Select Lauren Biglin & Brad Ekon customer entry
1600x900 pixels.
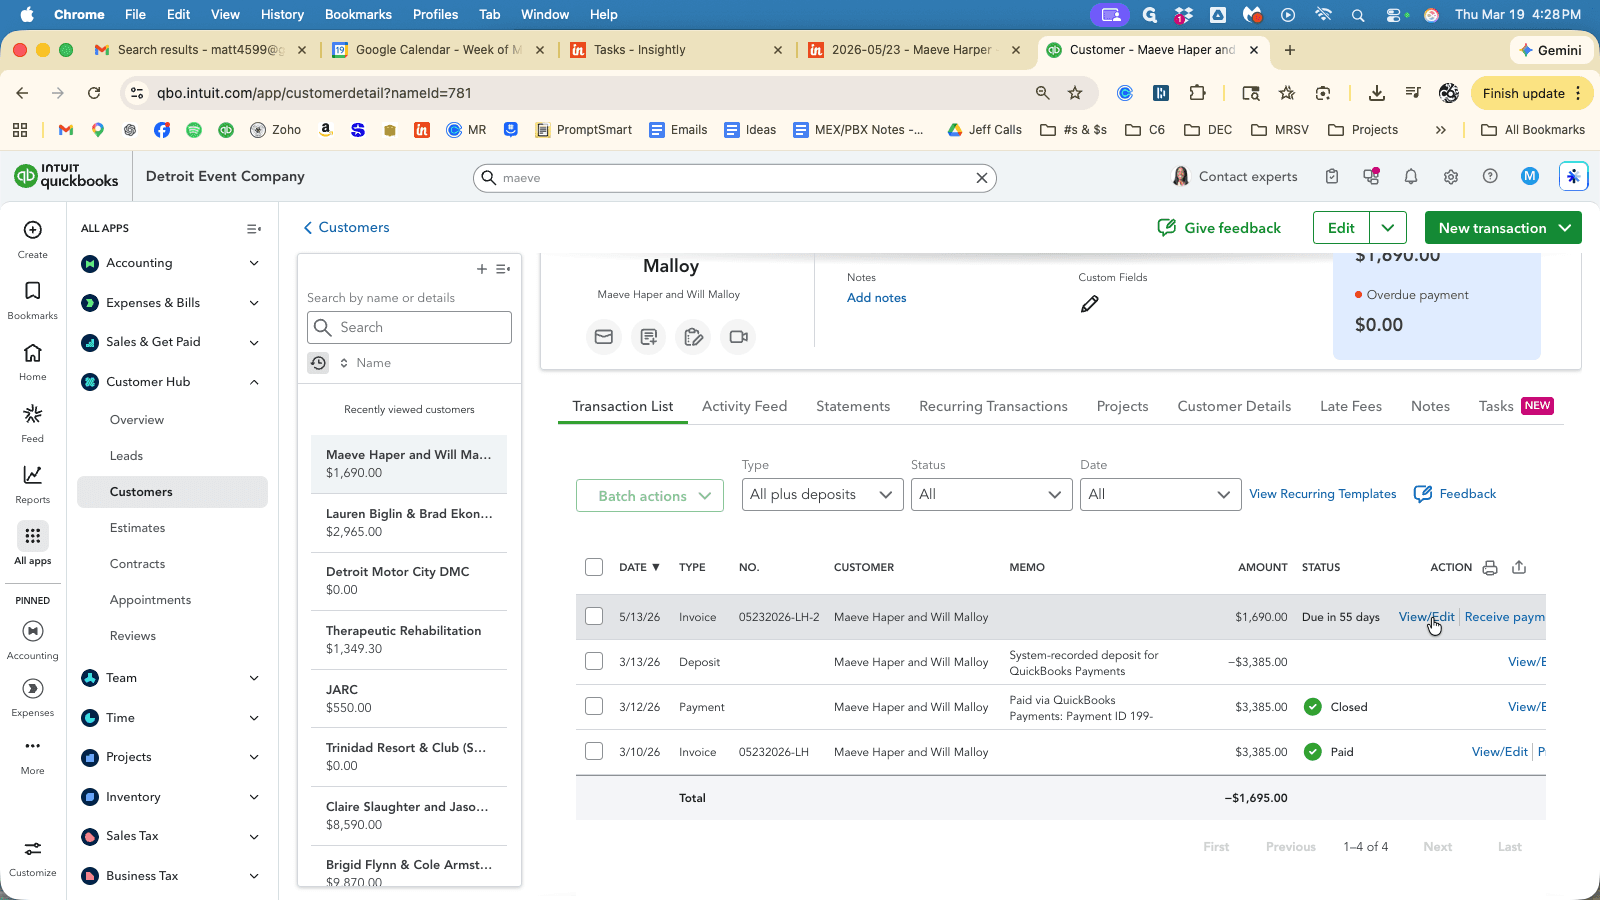point(409,522)
